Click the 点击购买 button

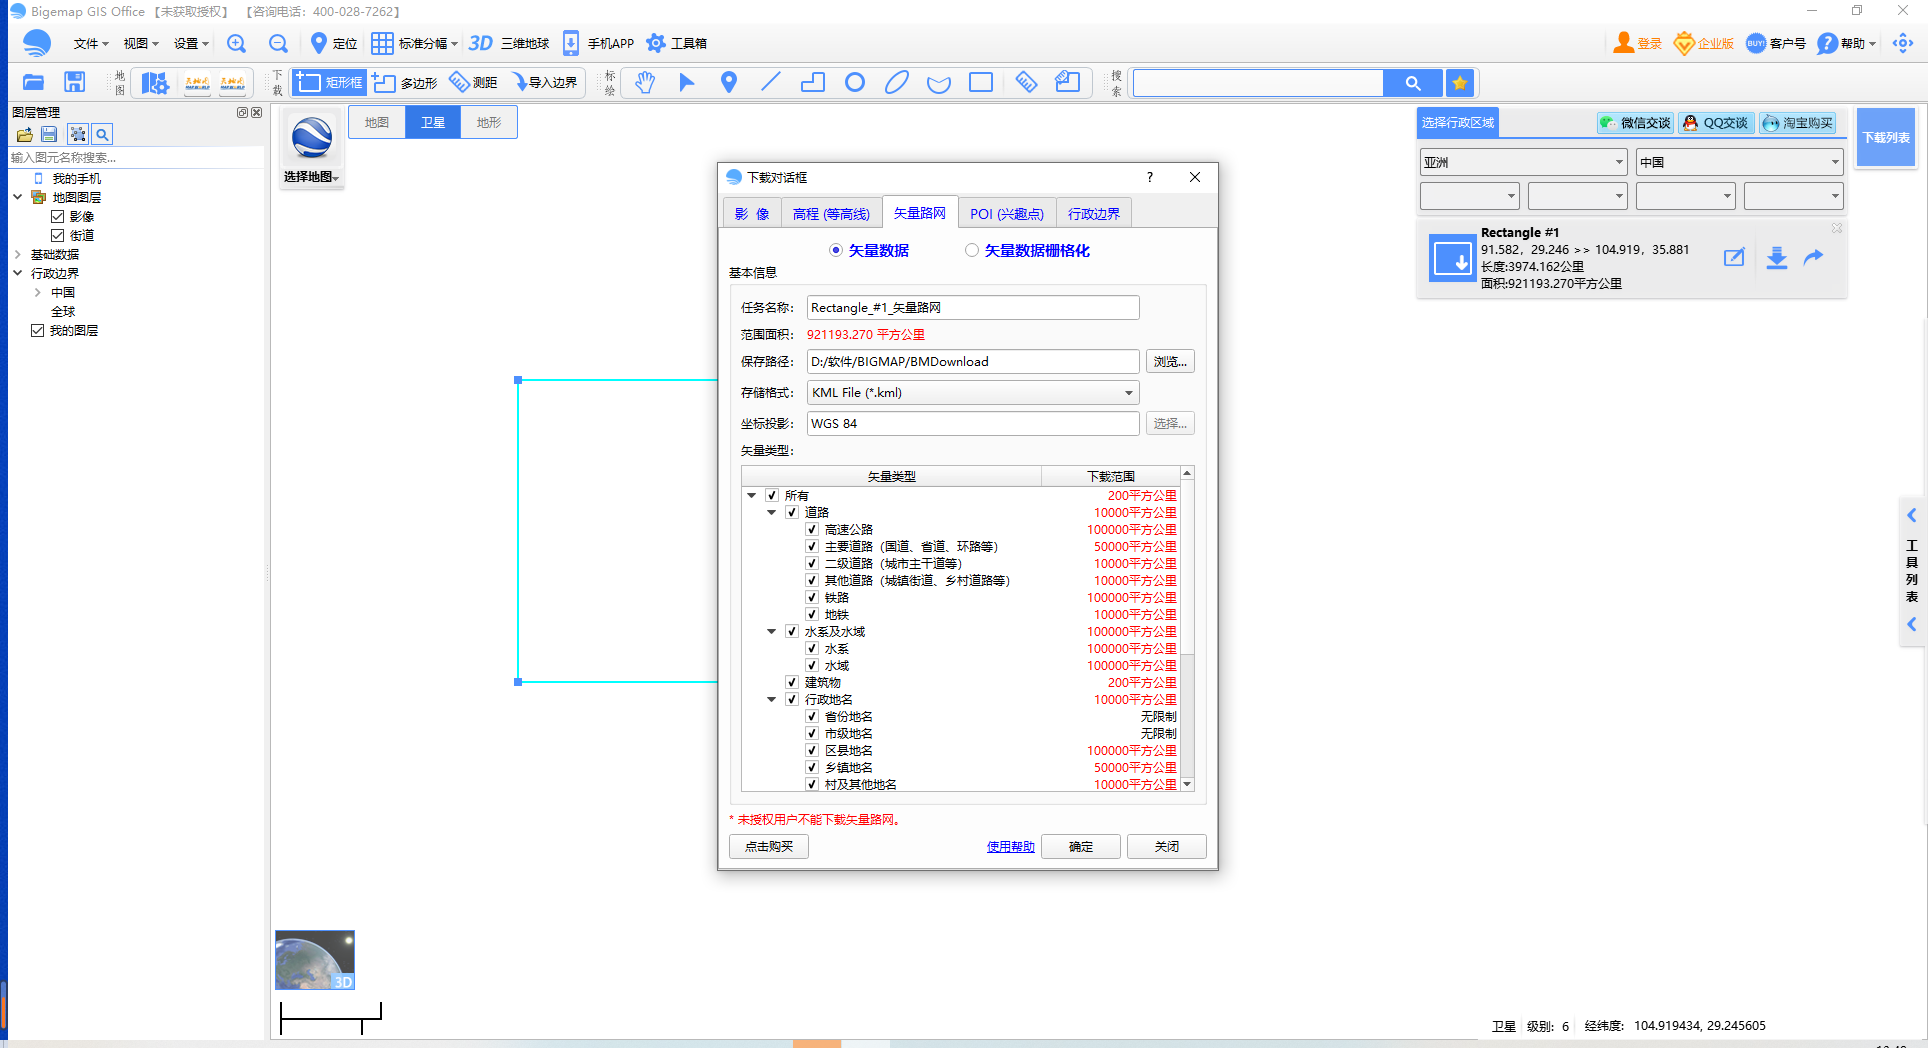pyautogui.click(x=769, y=846)
